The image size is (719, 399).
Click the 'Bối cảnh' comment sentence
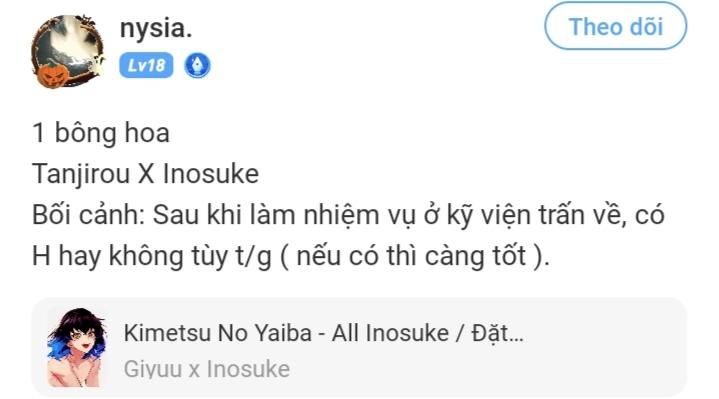coord(348,215)
